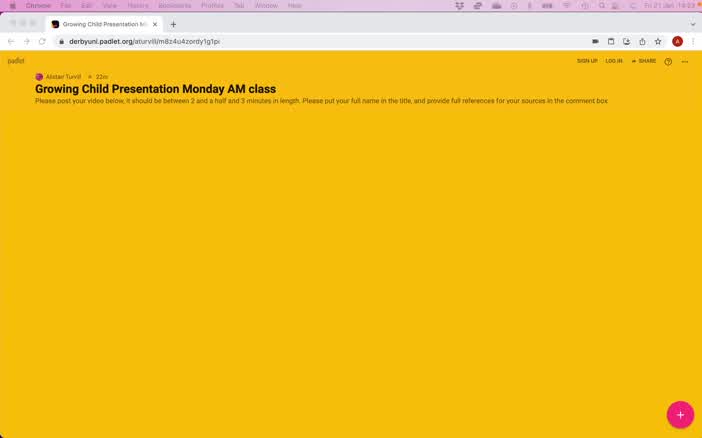
Task: View site security lock information
Action: pos(61,42)
